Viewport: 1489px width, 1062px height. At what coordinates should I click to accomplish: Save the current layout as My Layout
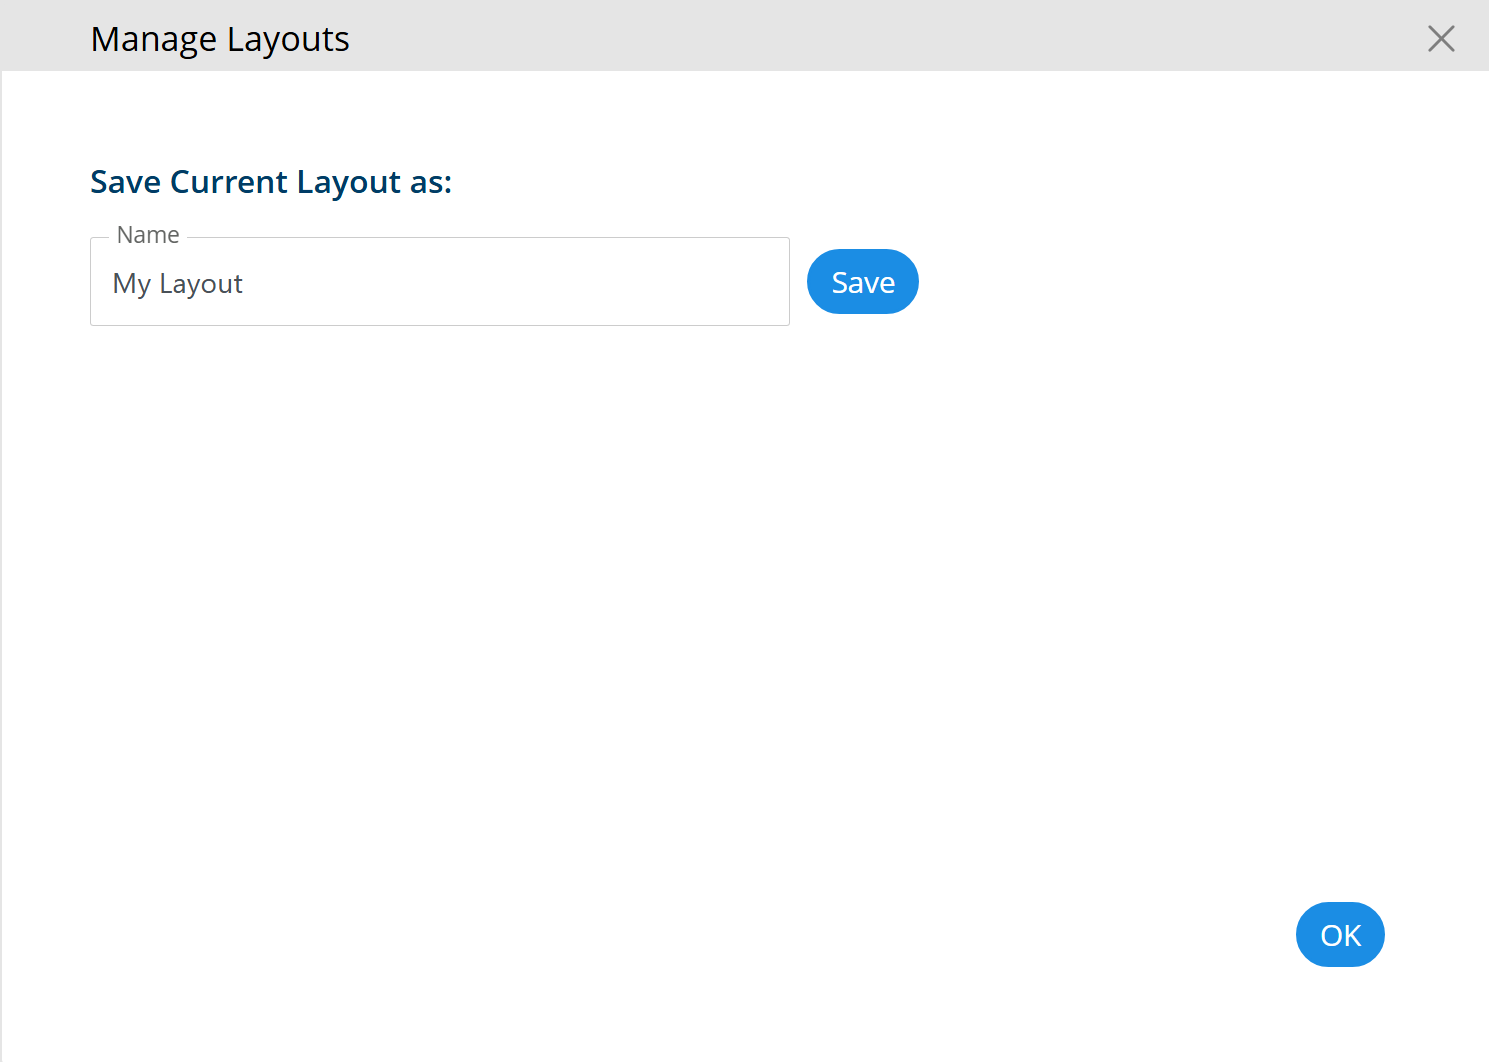point(863,282)
